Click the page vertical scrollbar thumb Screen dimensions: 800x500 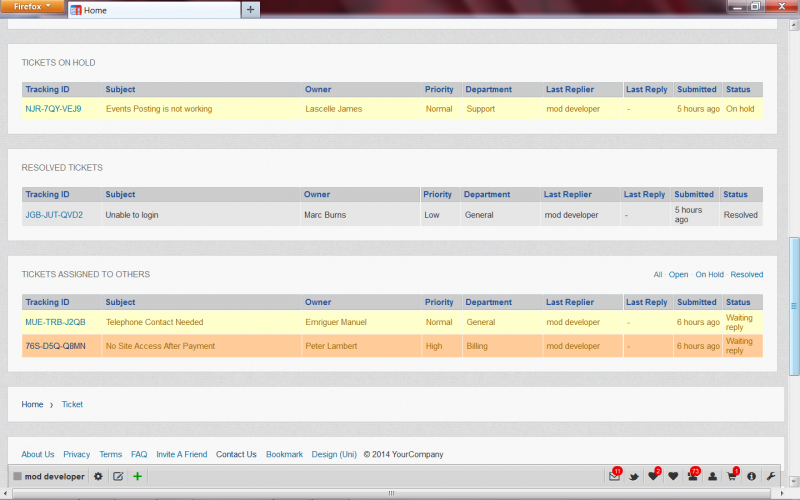click(x=794, y=306)
